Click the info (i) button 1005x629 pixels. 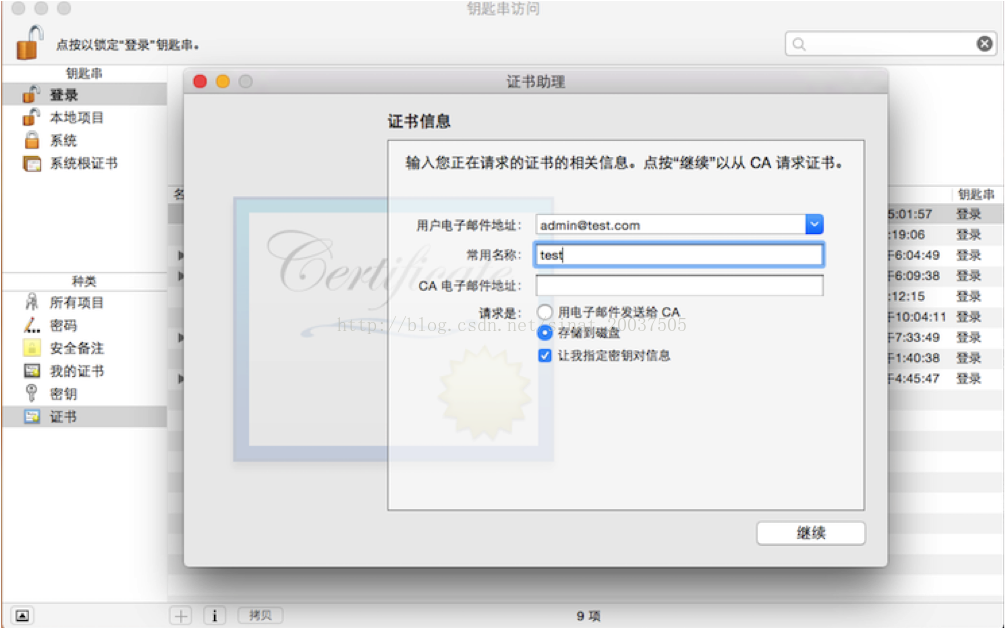click(215, 616)
